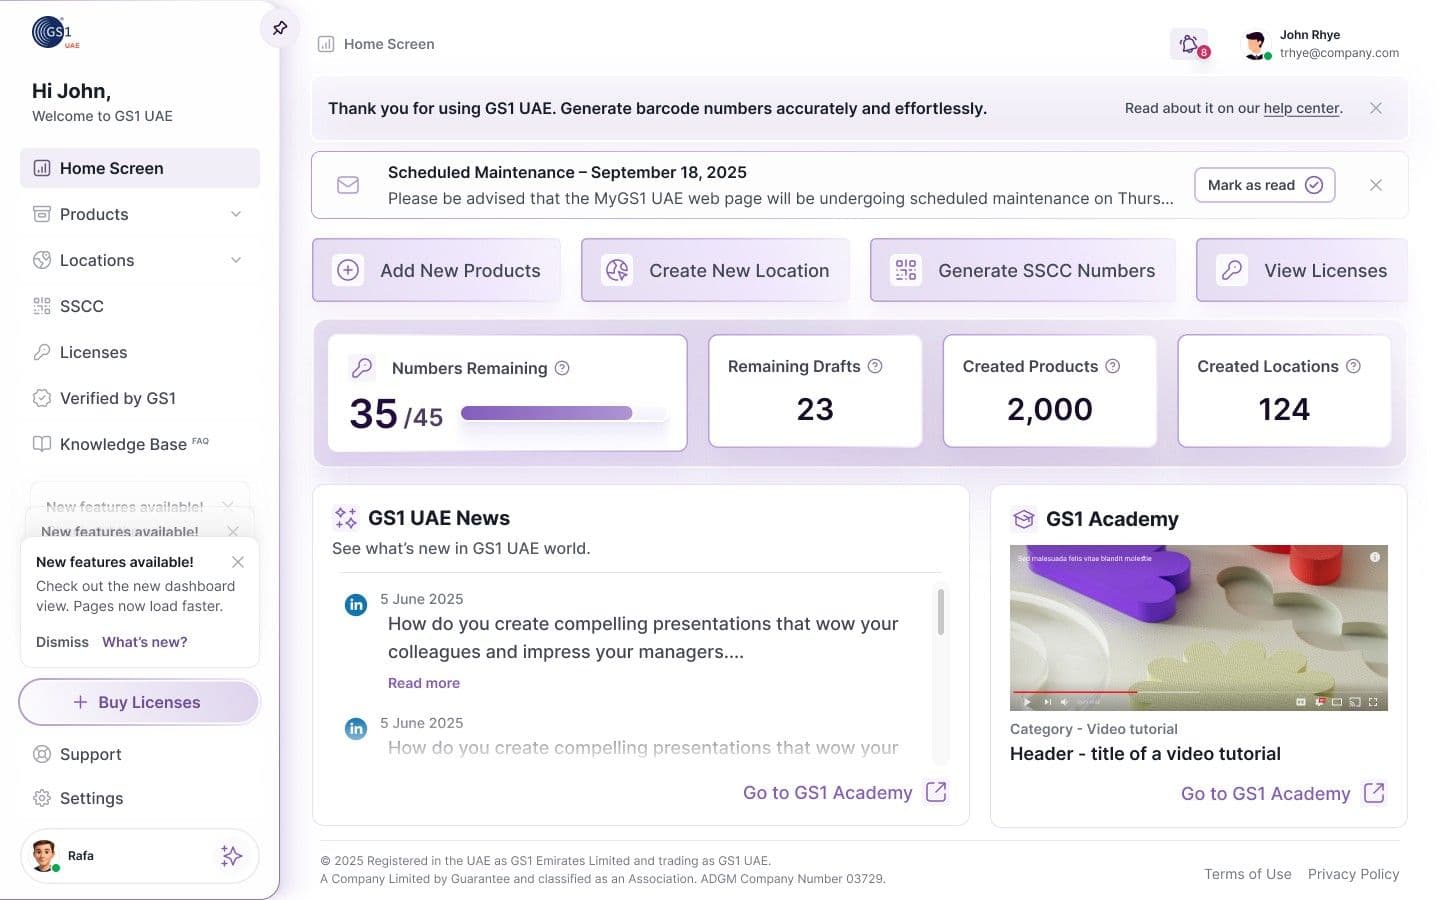Mark the maintenance notice as read
This screenshot has height=900, width=1440.
click(x=1264, y=185)
